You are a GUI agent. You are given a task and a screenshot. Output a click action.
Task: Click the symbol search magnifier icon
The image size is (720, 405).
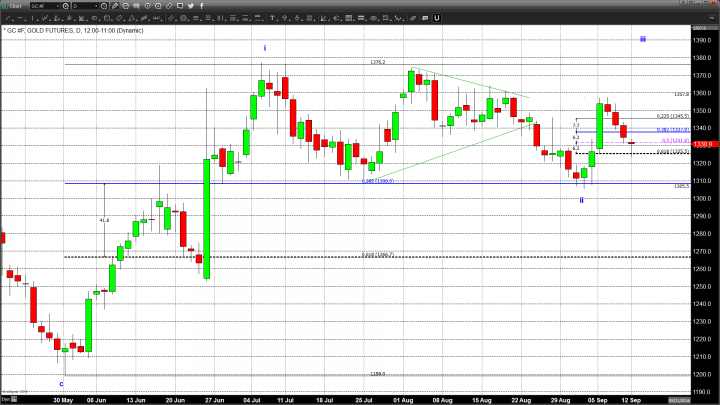click(x=66, y=6)
